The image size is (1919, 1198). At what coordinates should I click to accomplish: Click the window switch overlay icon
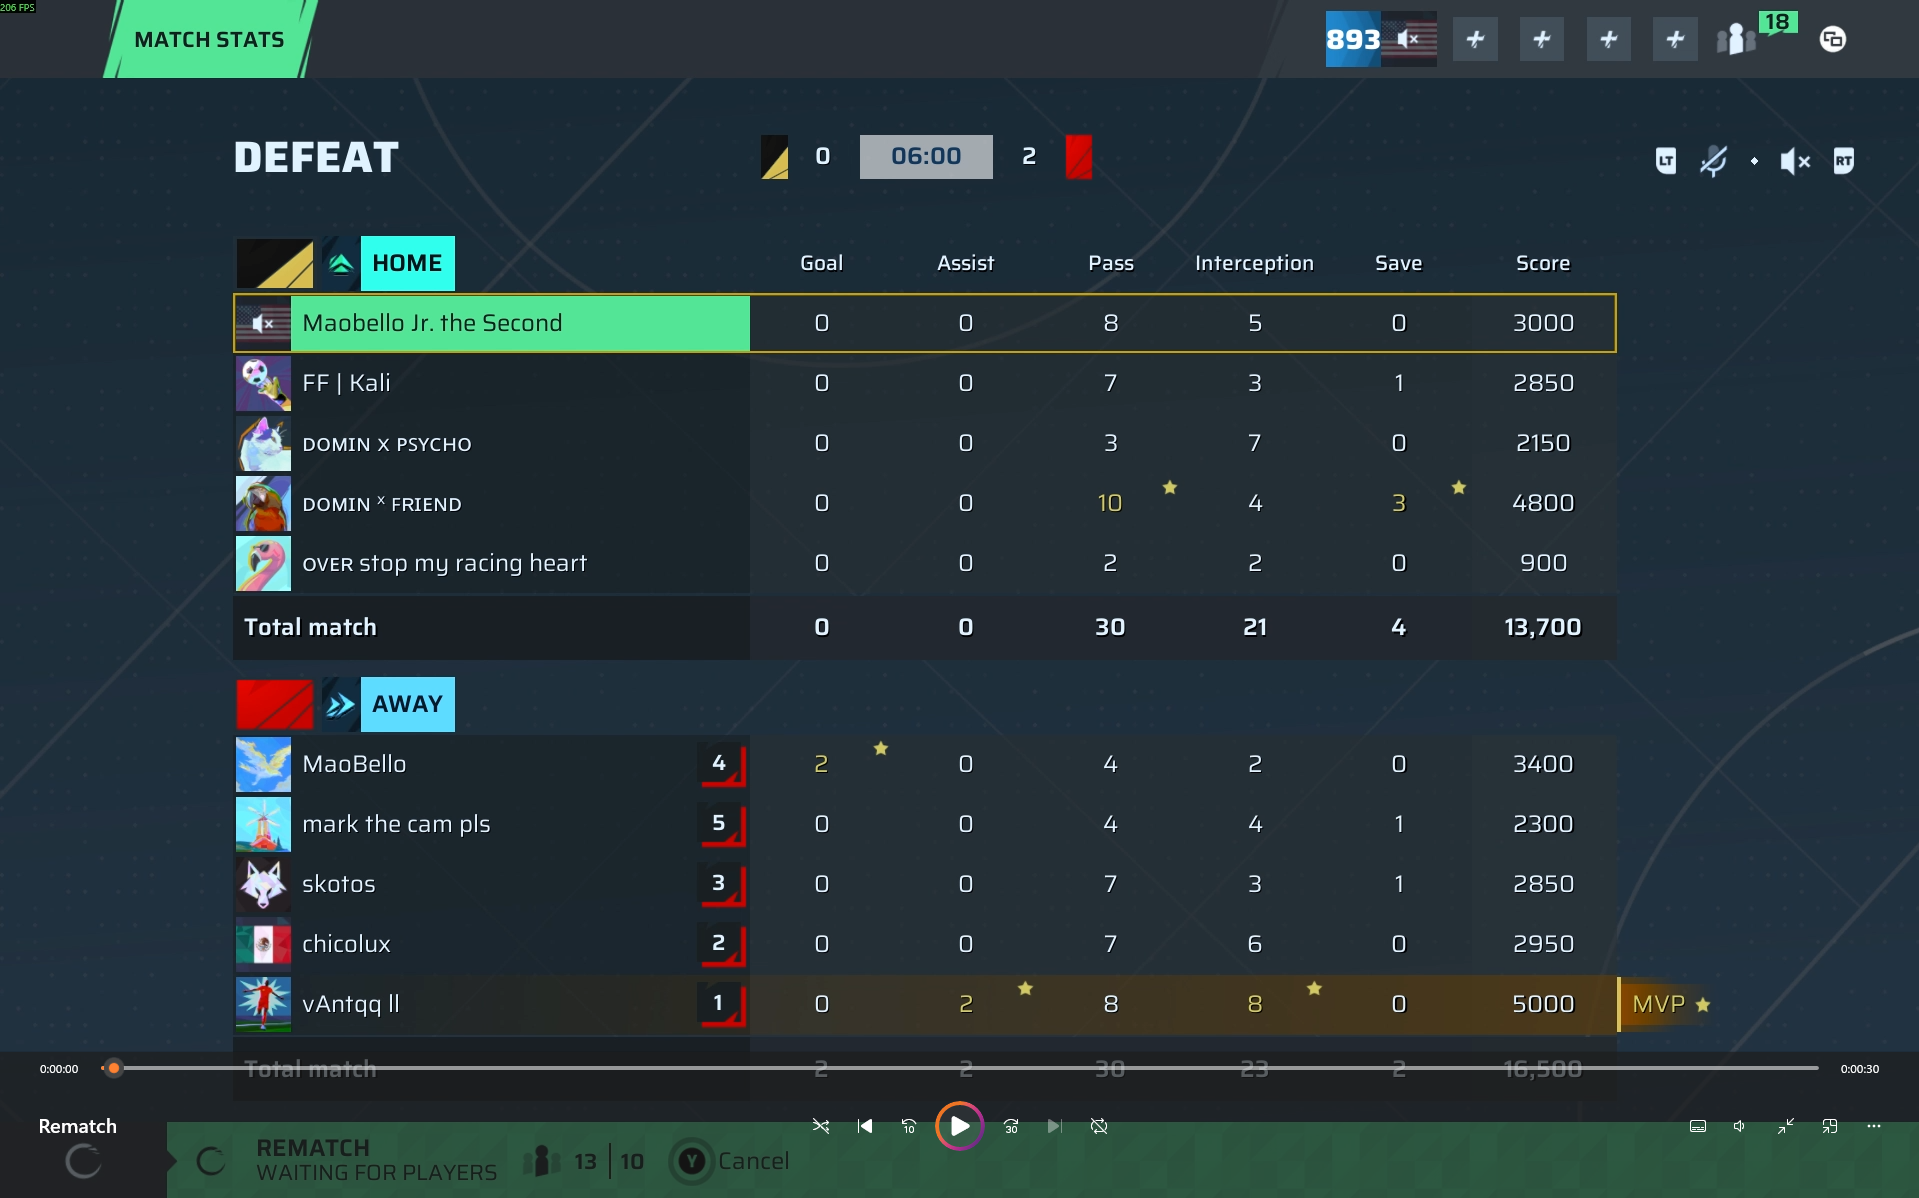coord(1832,39)
